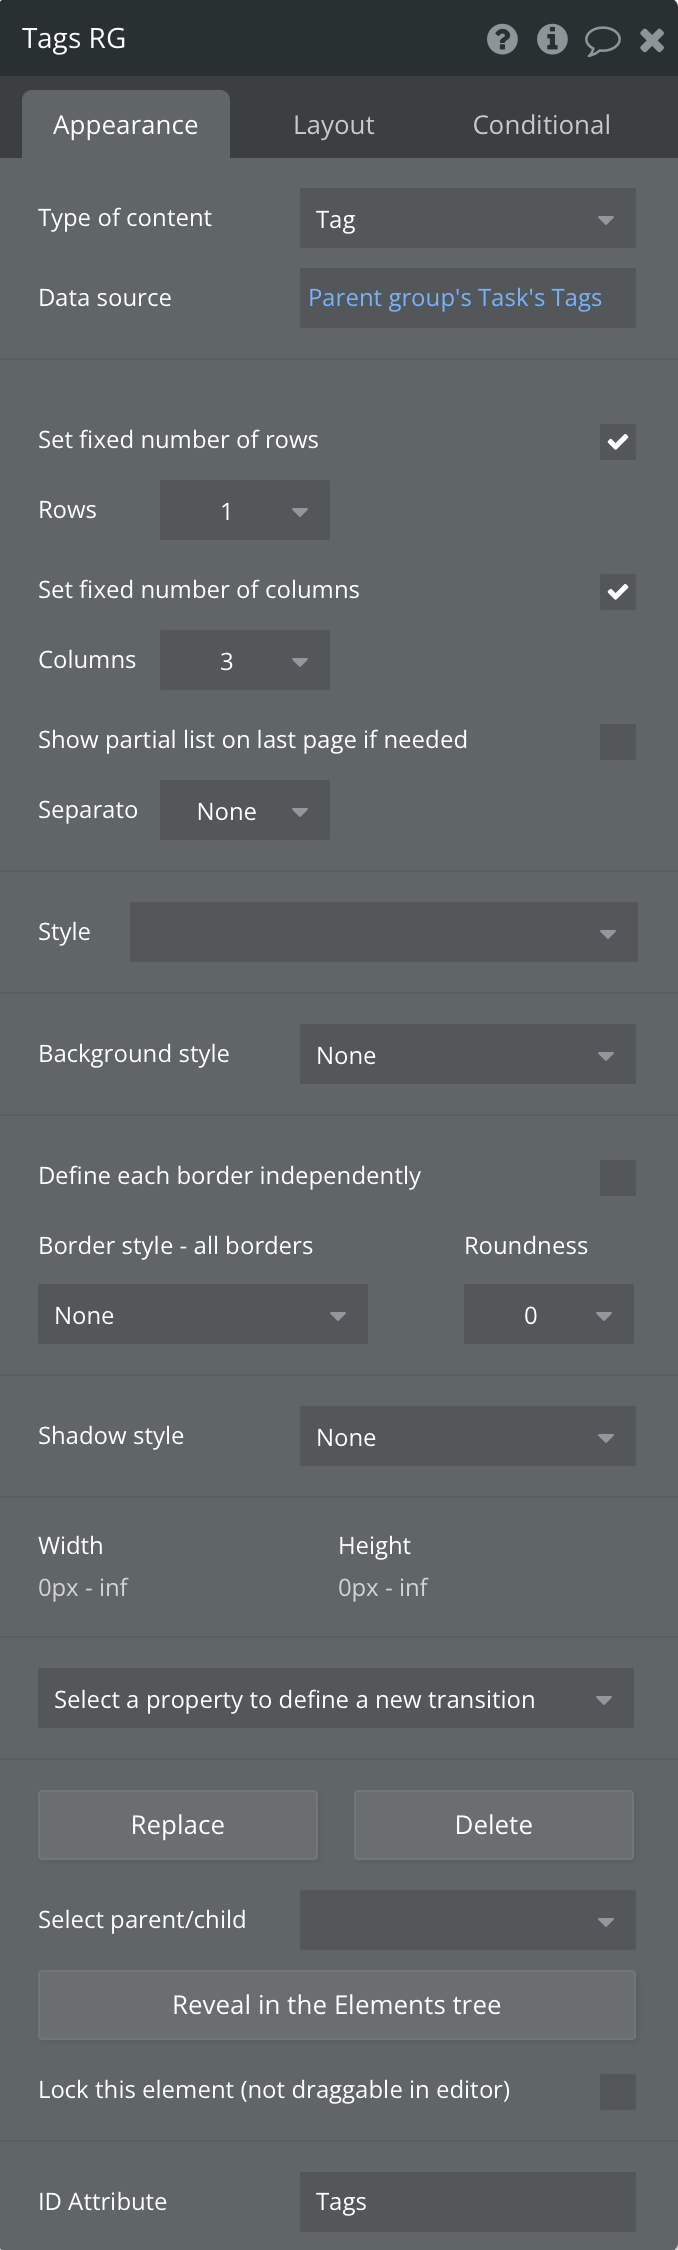
Task: Click the ID Attribute input field
Action: point(468,2202)
